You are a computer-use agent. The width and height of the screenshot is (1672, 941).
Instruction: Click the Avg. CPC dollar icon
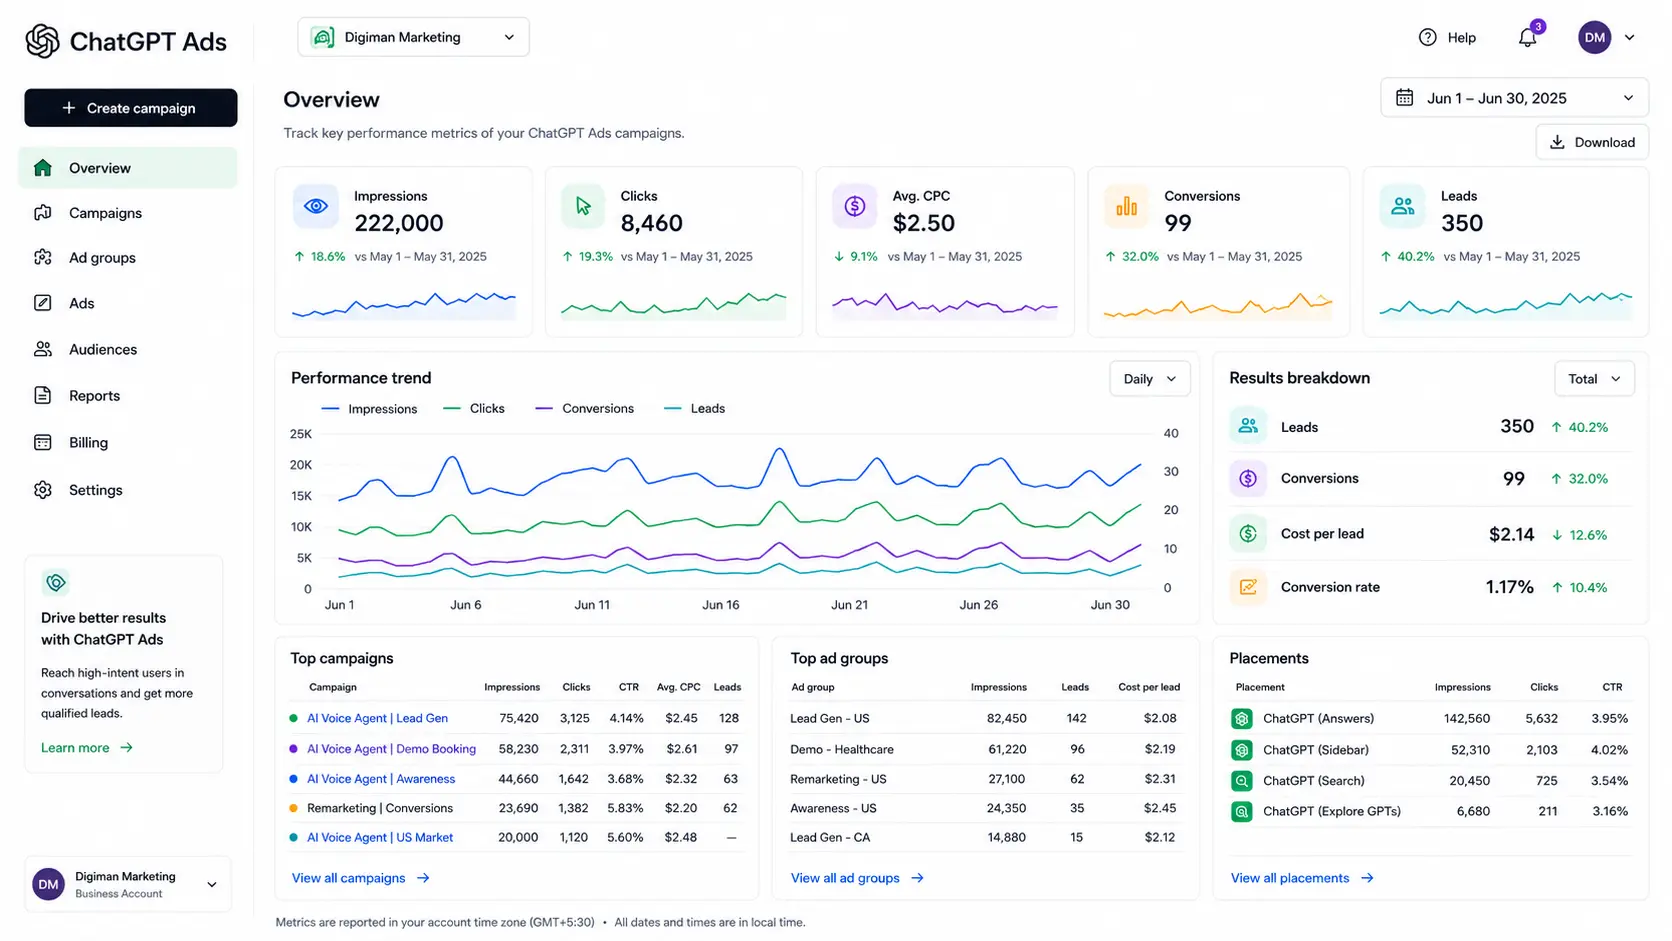click(x=854, y=206)
